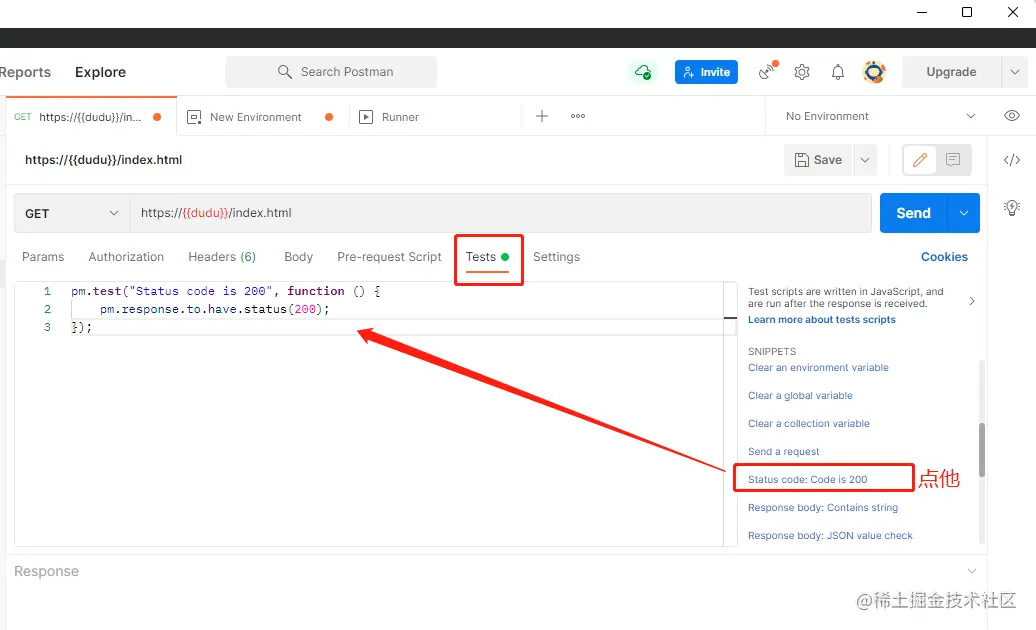Select the Tests tab
Viewport: 1036px width, 630px height.
coord(488,257)
